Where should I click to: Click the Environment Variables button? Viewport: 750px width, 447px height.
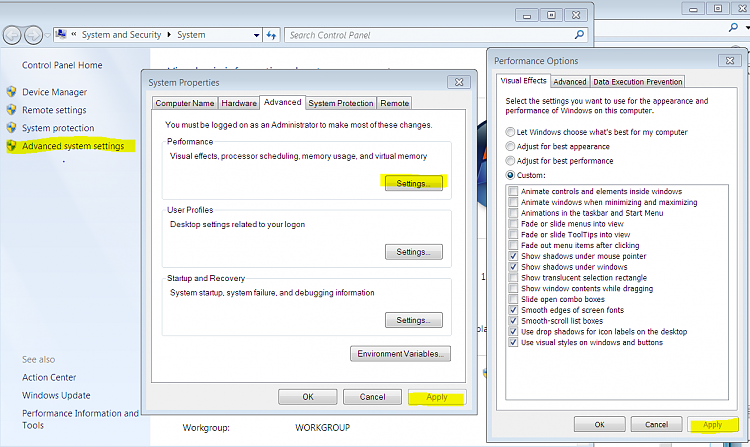pyautogui.click(x=400, y=354)
